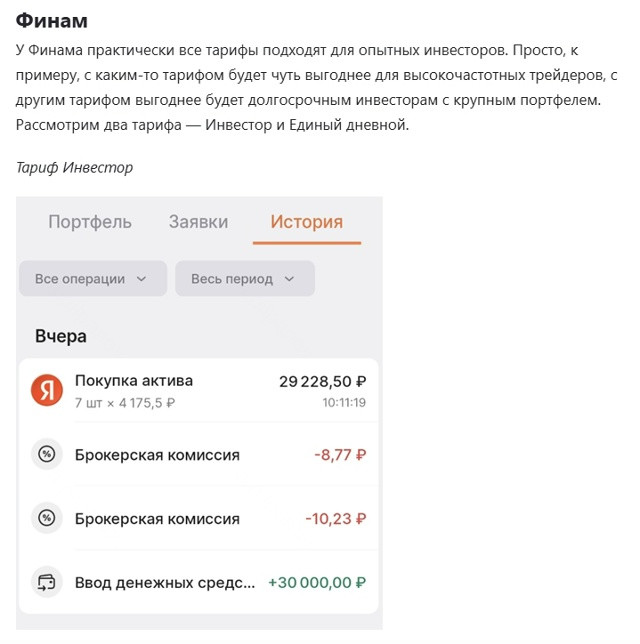
Task: Expand chevron on Все операции filter
Action: [x=141, y=279]
